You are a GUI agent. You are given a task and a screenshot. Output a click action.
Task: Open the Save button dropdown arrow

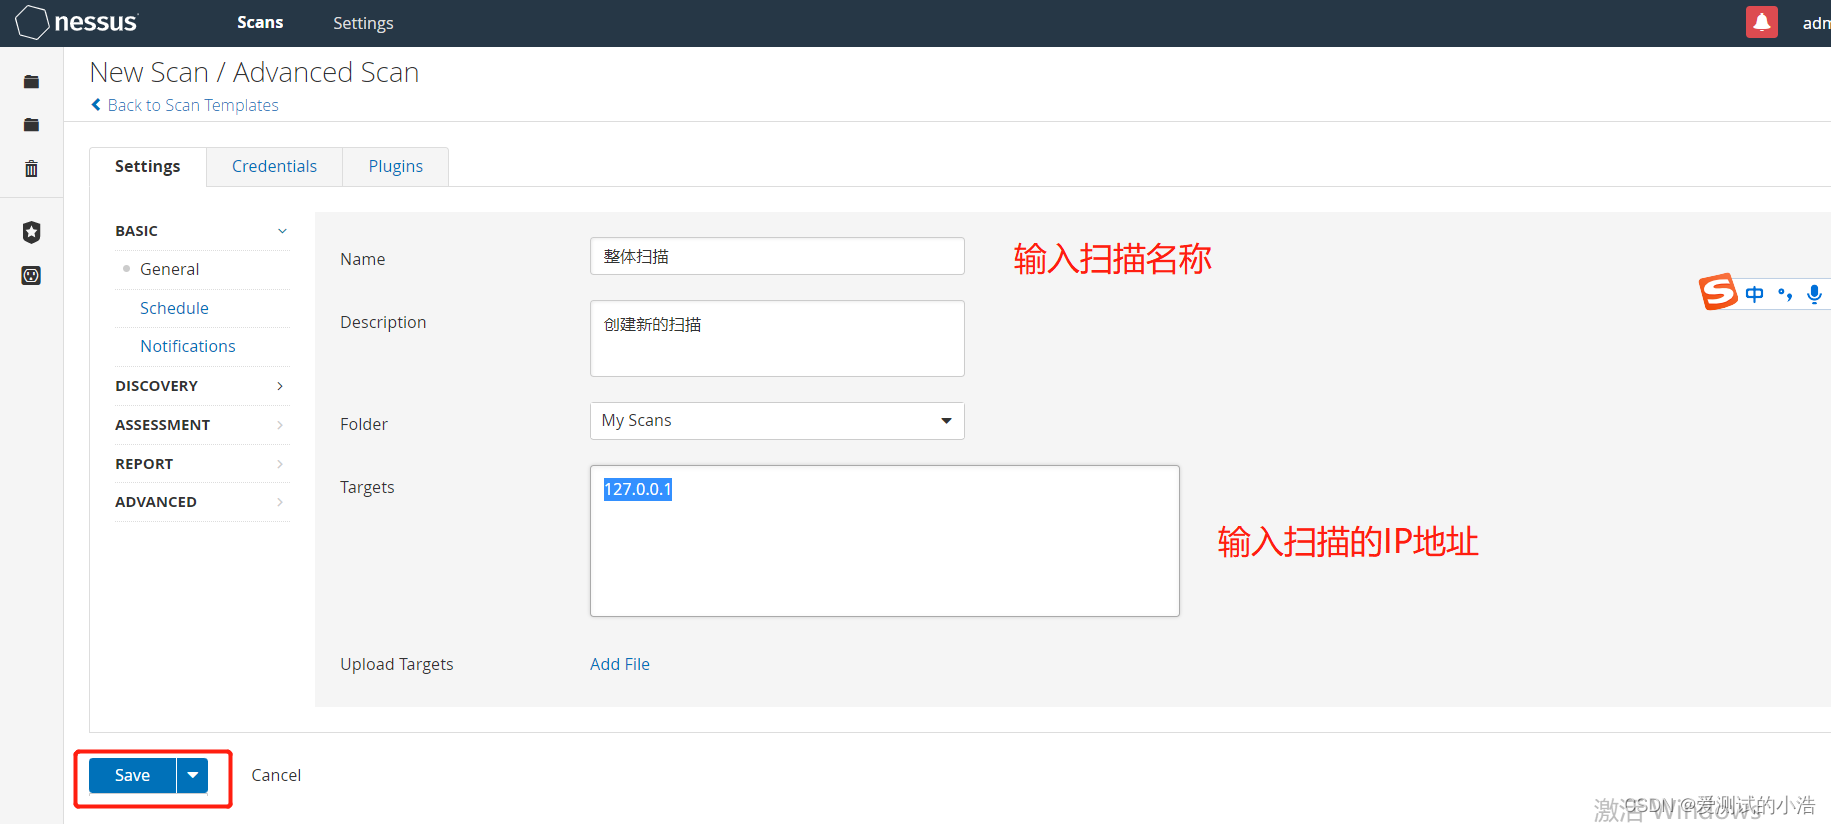coord(193,775)
